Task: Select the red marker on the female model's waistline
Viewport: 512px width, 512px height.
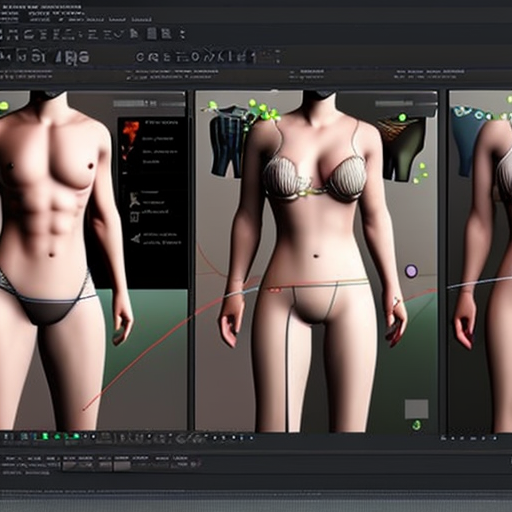Action: tap(275, 290)
